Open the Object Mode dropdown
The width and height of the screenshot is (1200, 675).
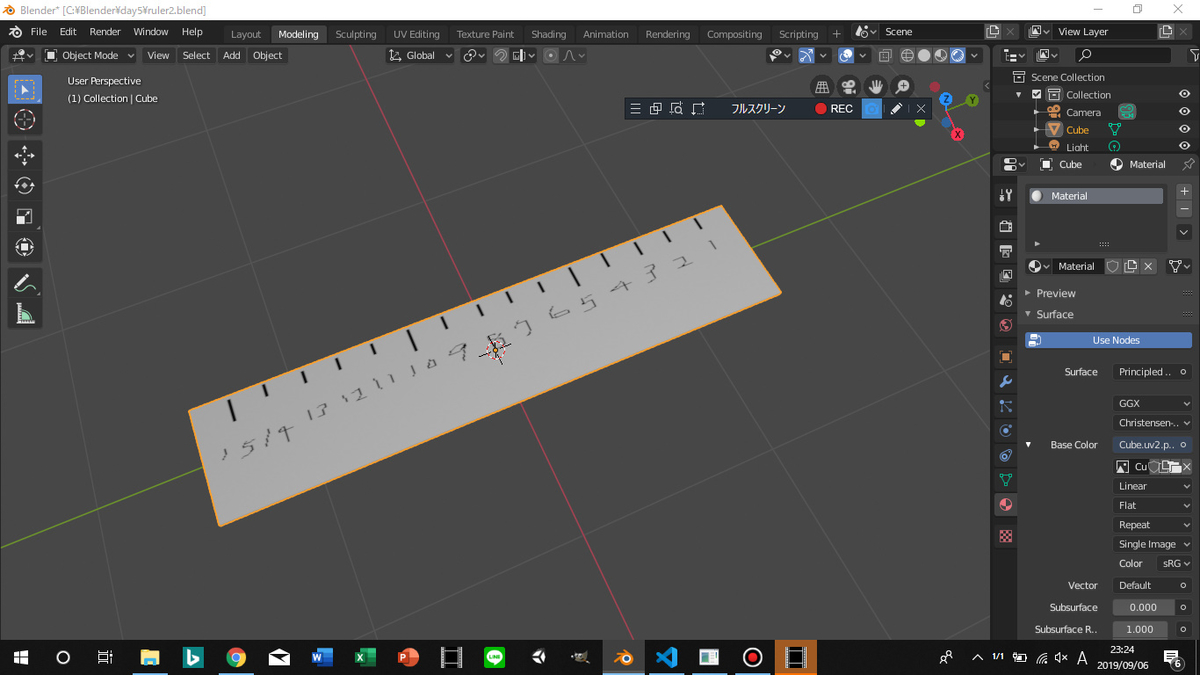89,56
